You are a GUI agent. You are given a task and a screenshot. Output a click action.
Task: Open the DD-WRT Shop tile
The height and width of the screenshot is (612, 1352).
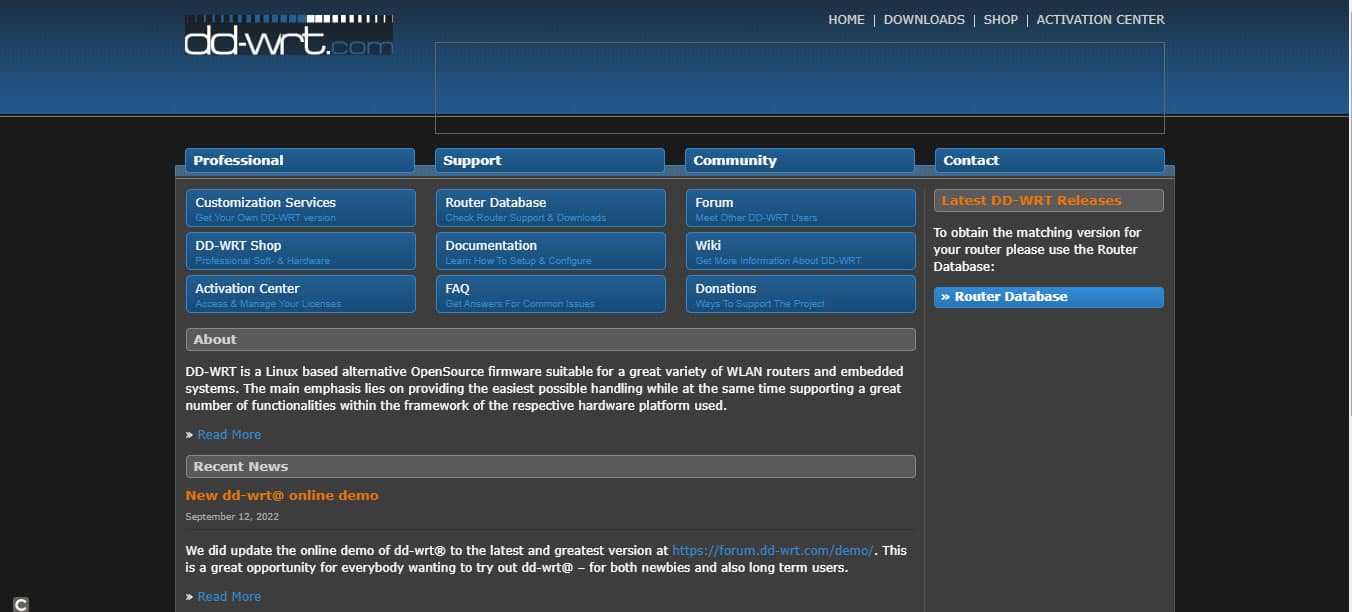[x=301, y=251]
